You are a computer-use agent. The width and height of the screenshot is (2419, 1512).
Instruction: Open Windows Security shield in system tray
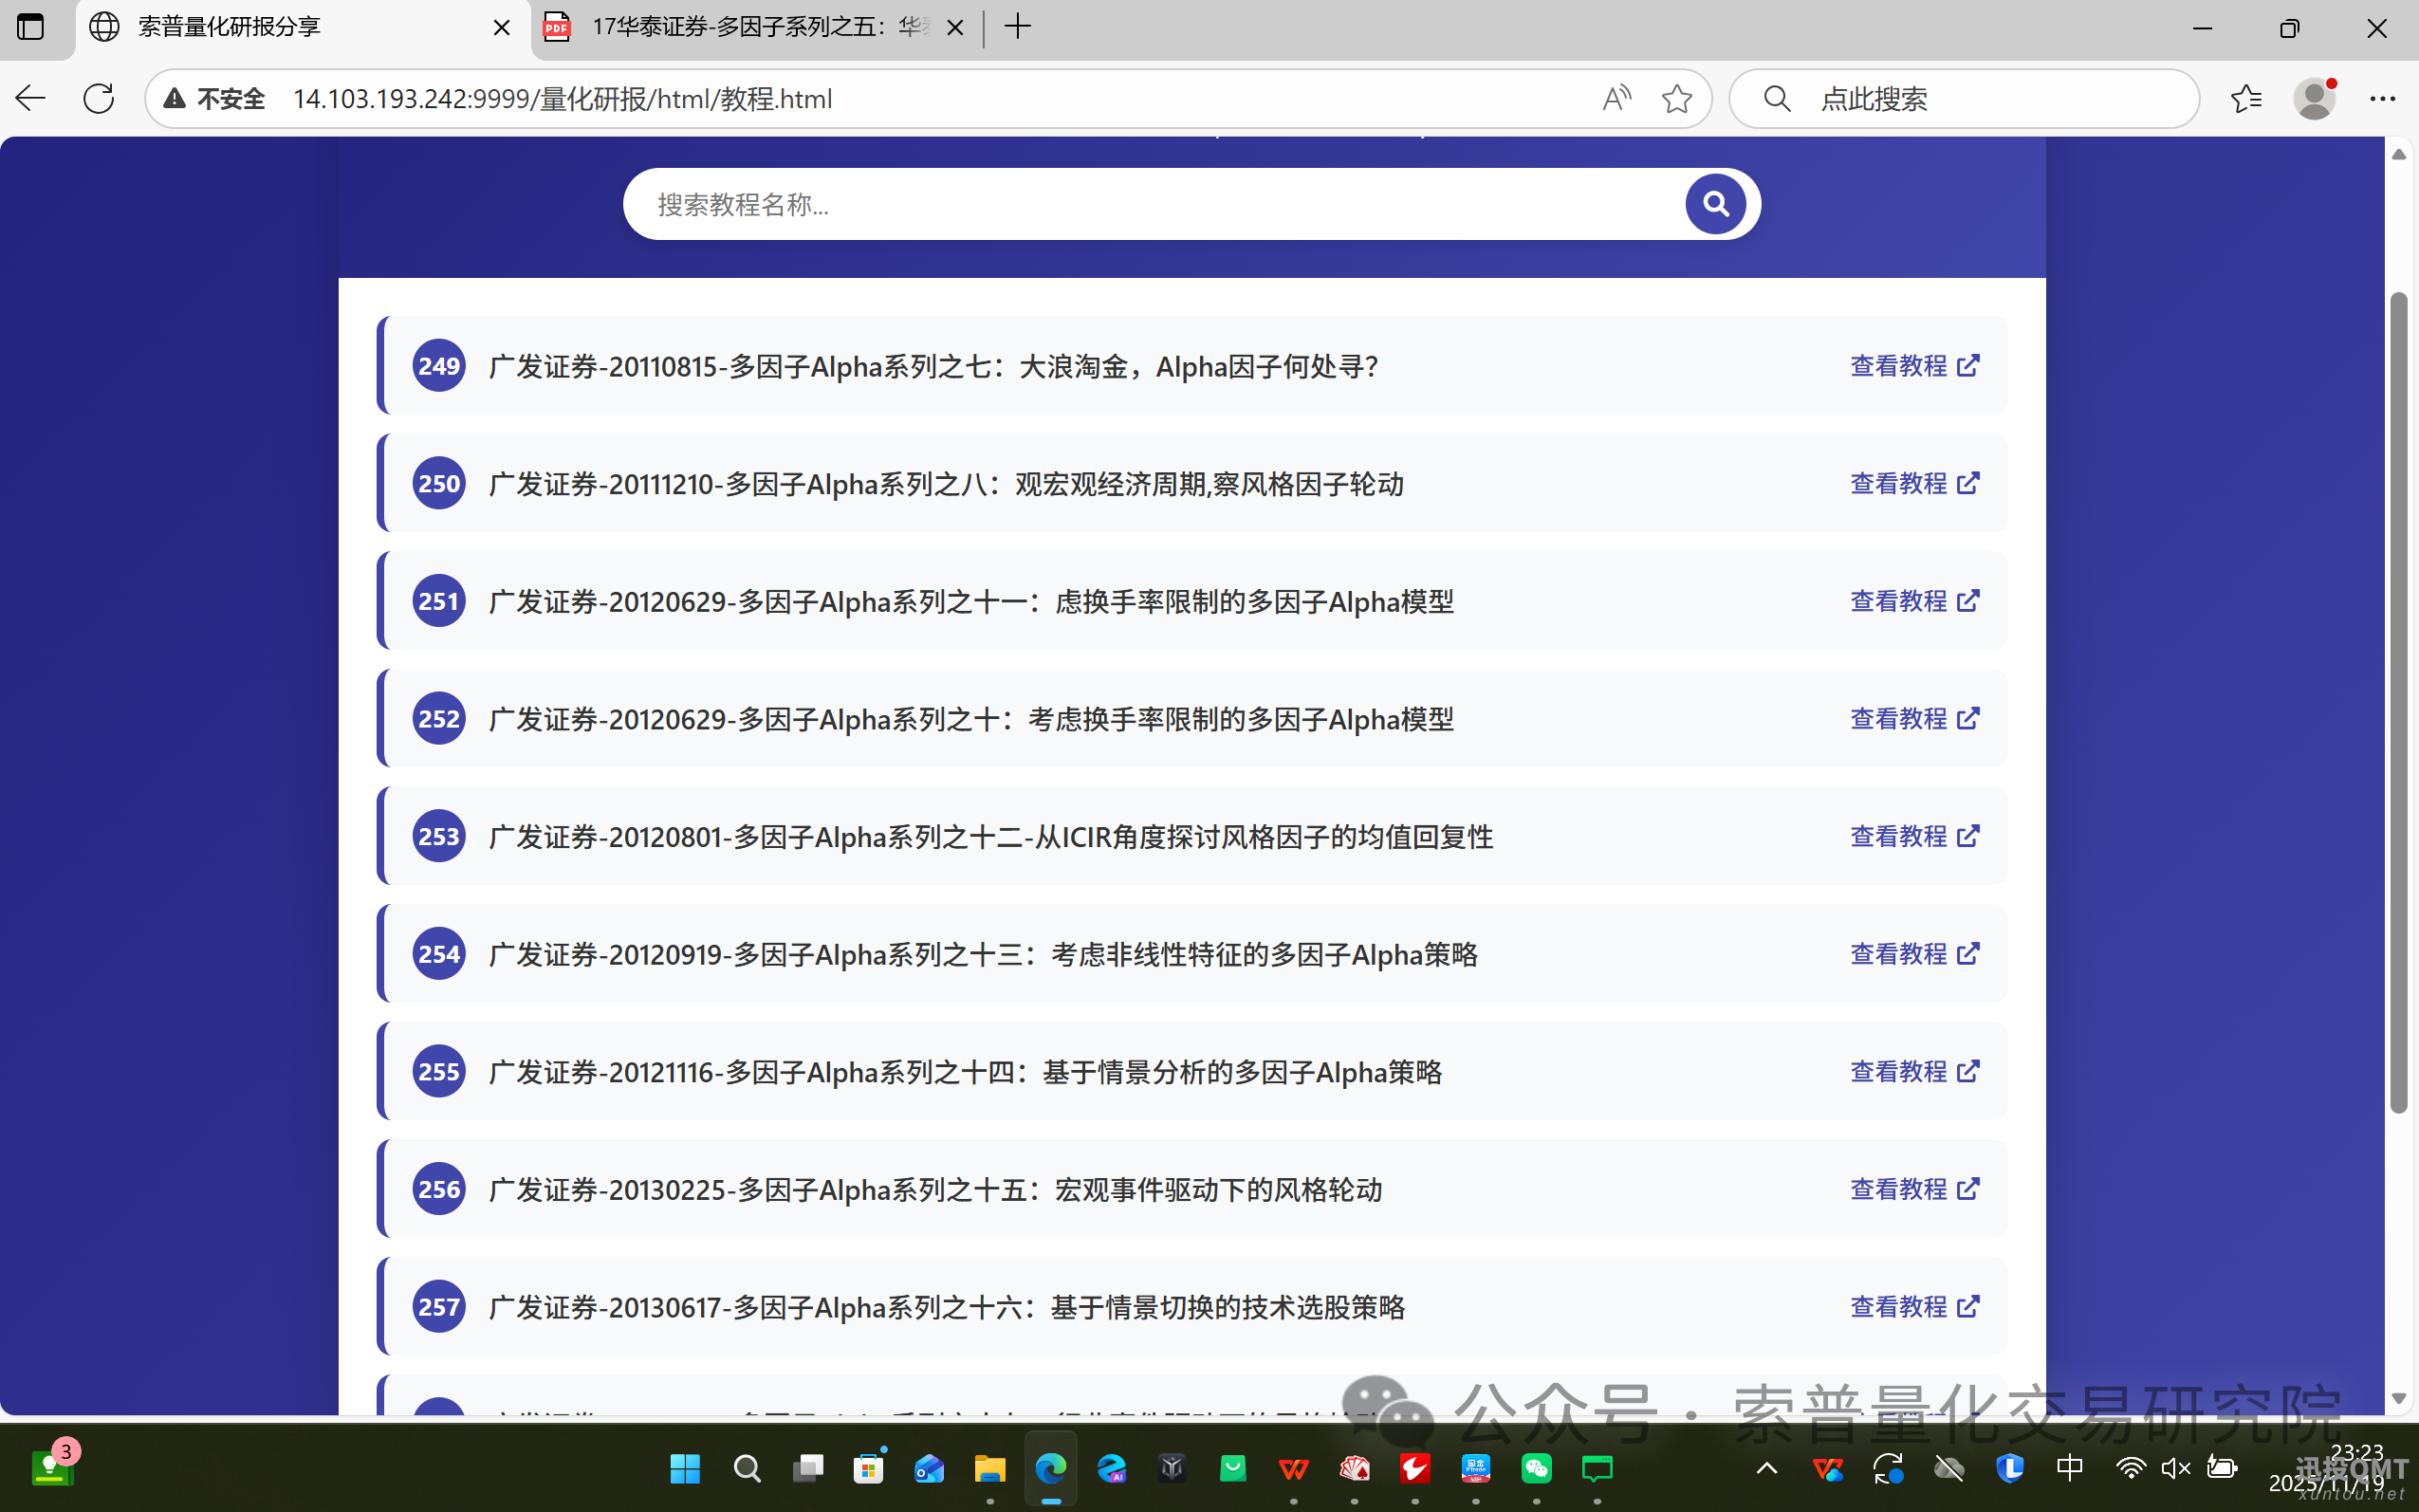click(2010, 1468)
